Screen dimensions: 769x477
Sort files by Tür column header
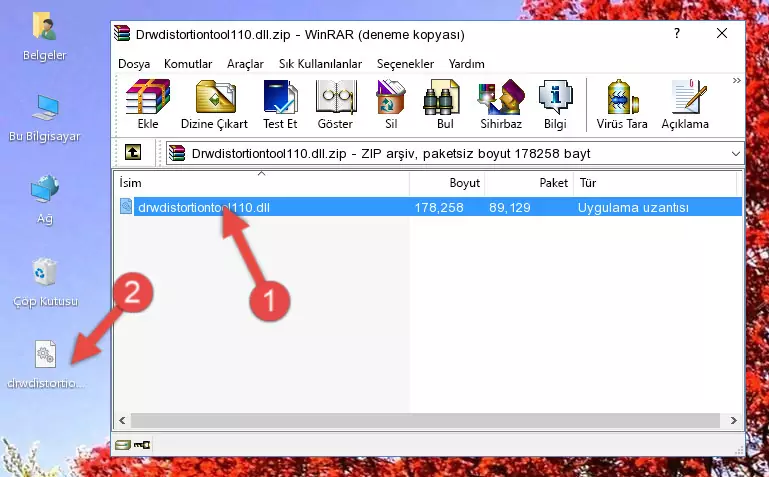coord(655,183)
